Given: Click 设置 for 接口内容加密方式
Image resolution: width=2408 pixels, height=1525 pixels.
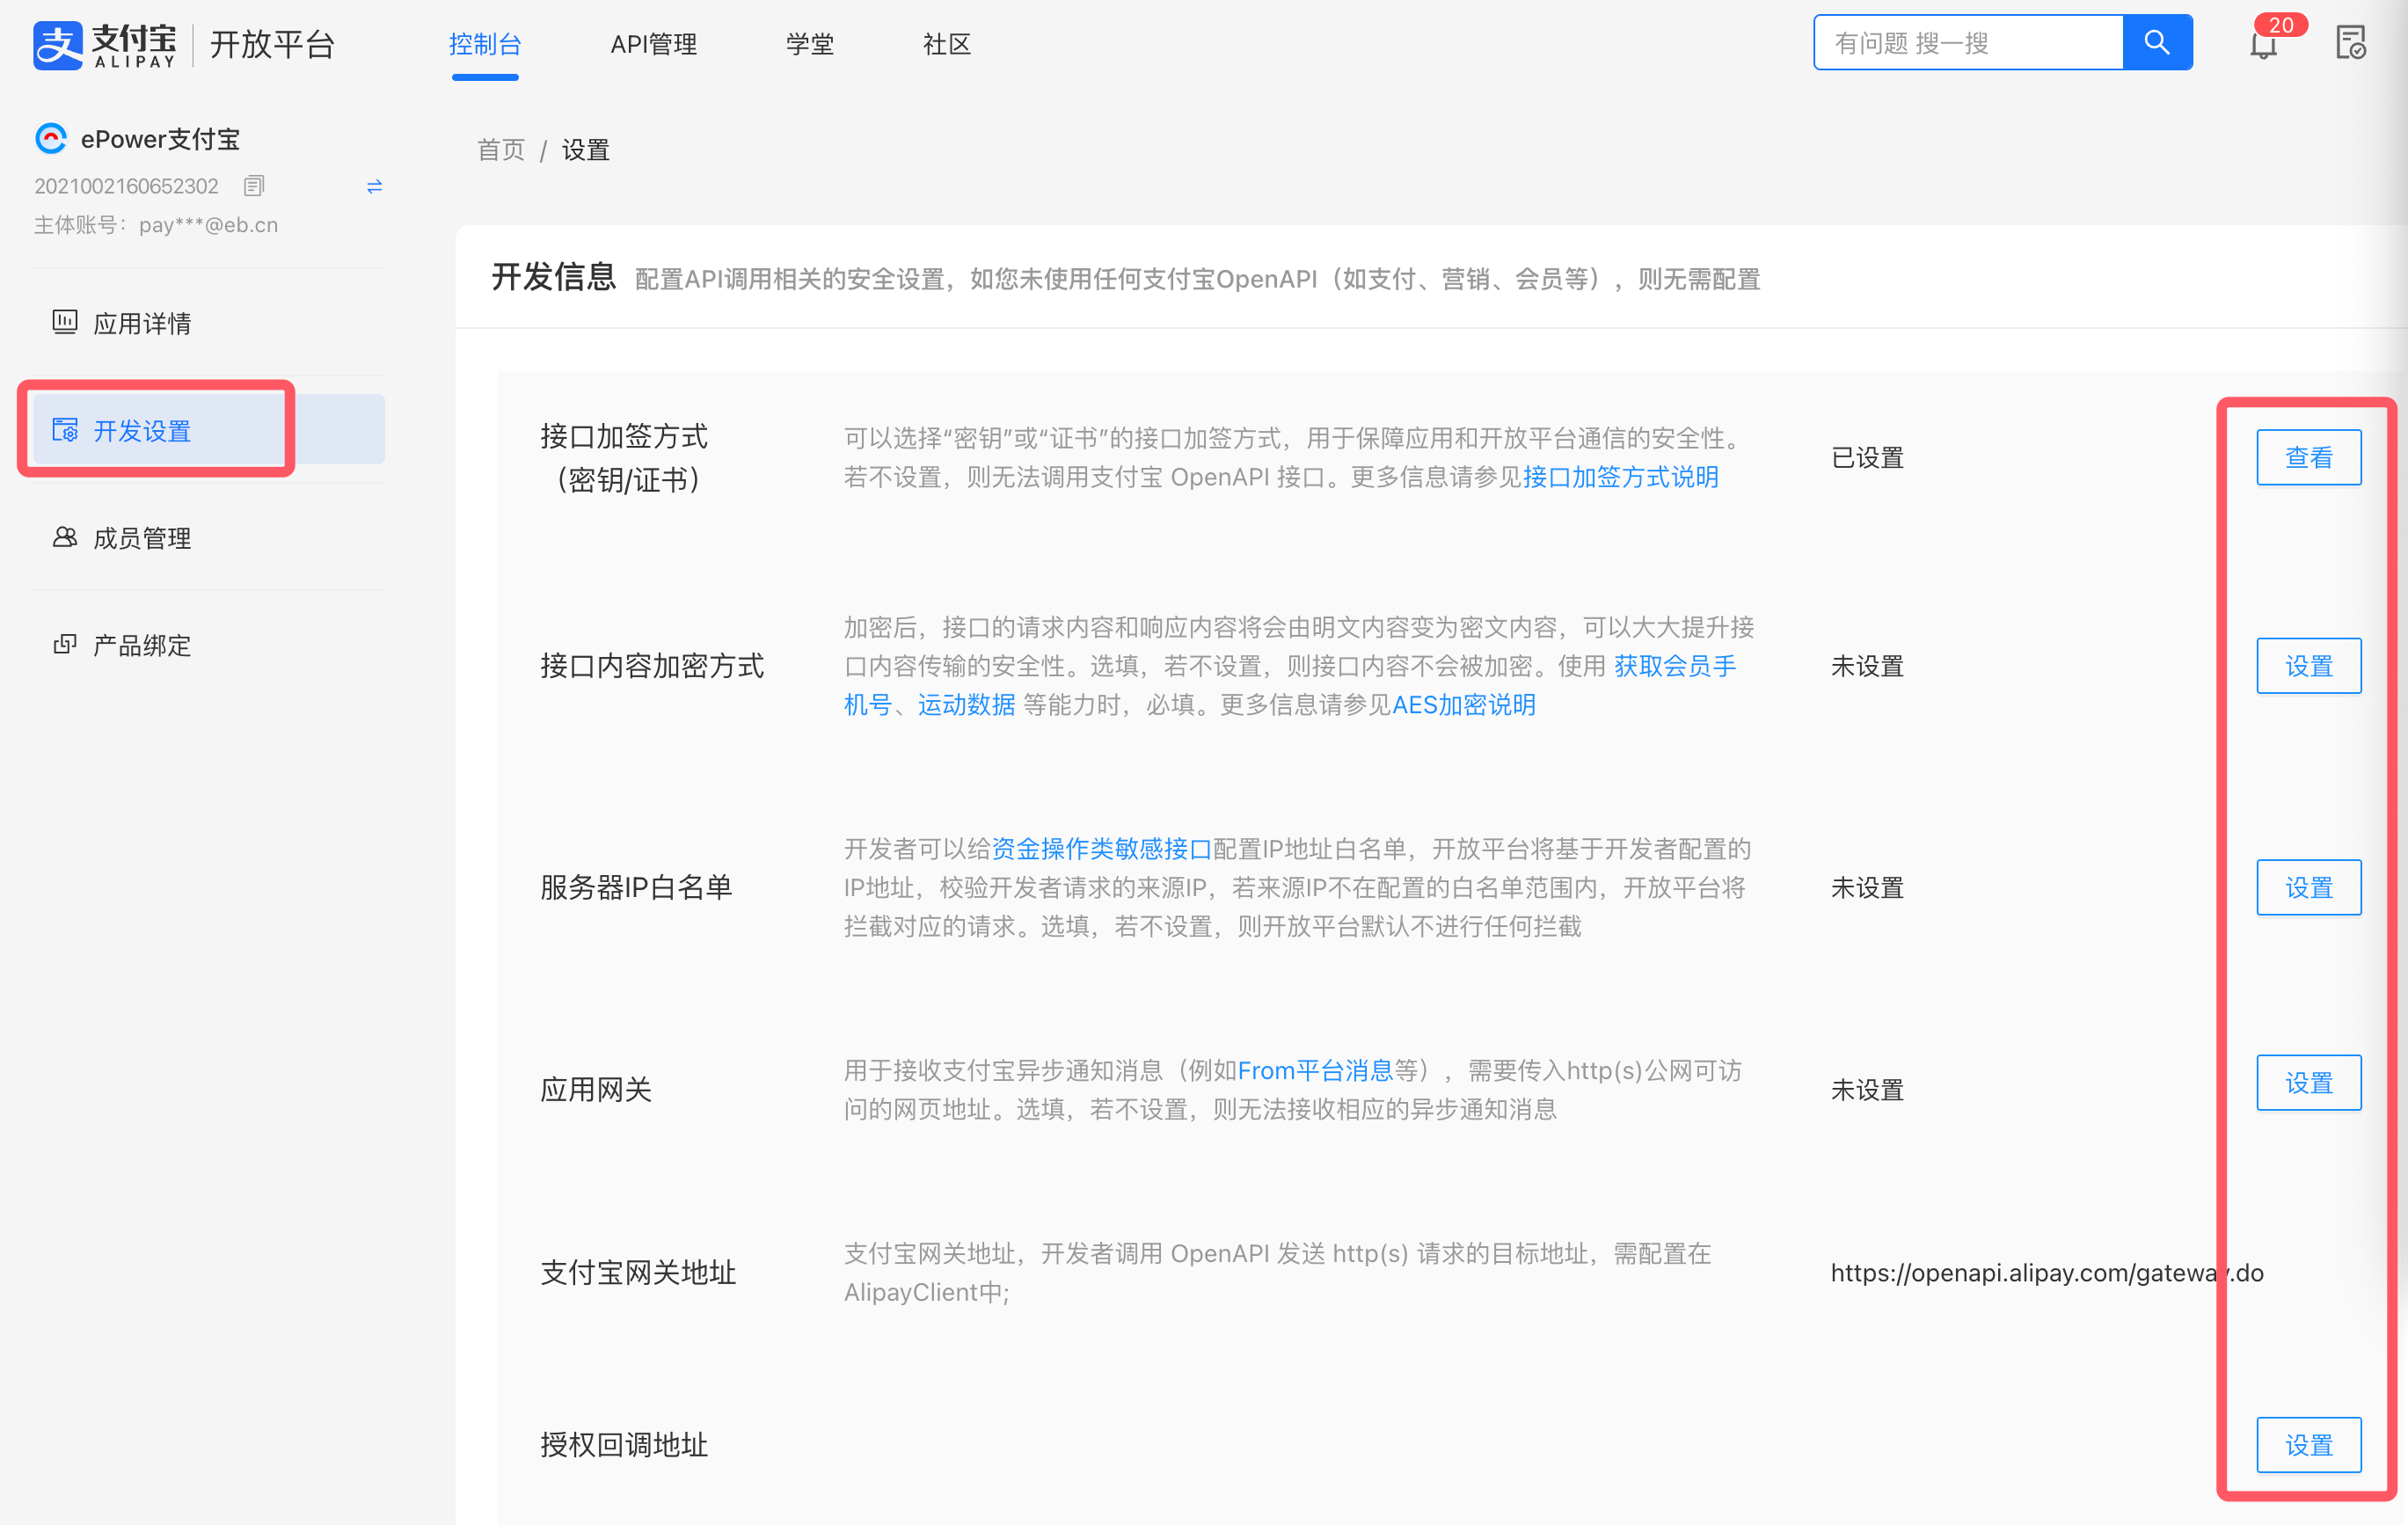Looking at the screenshot, I should 2308,666.
